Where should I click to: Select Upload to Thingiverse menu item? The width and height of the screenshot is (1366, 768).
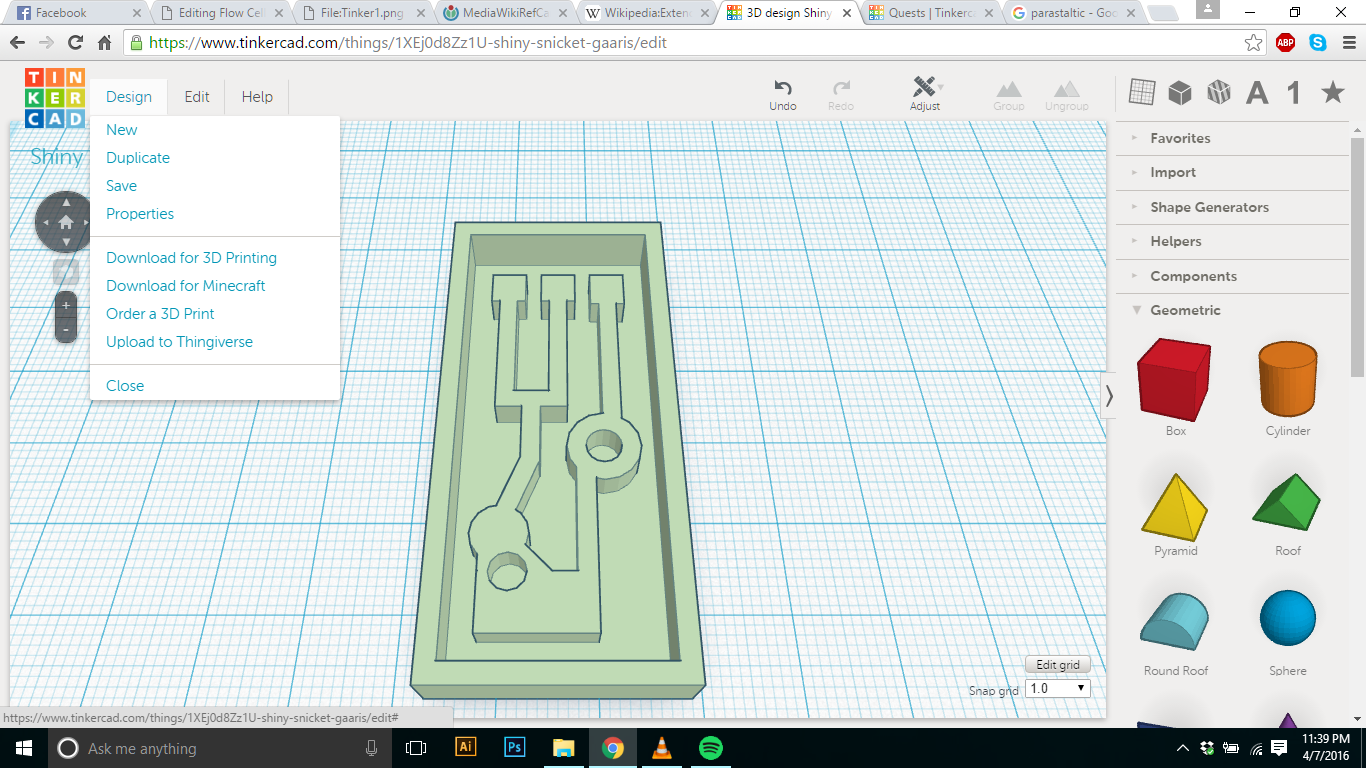pyautogui.click(x=179, y=342)
